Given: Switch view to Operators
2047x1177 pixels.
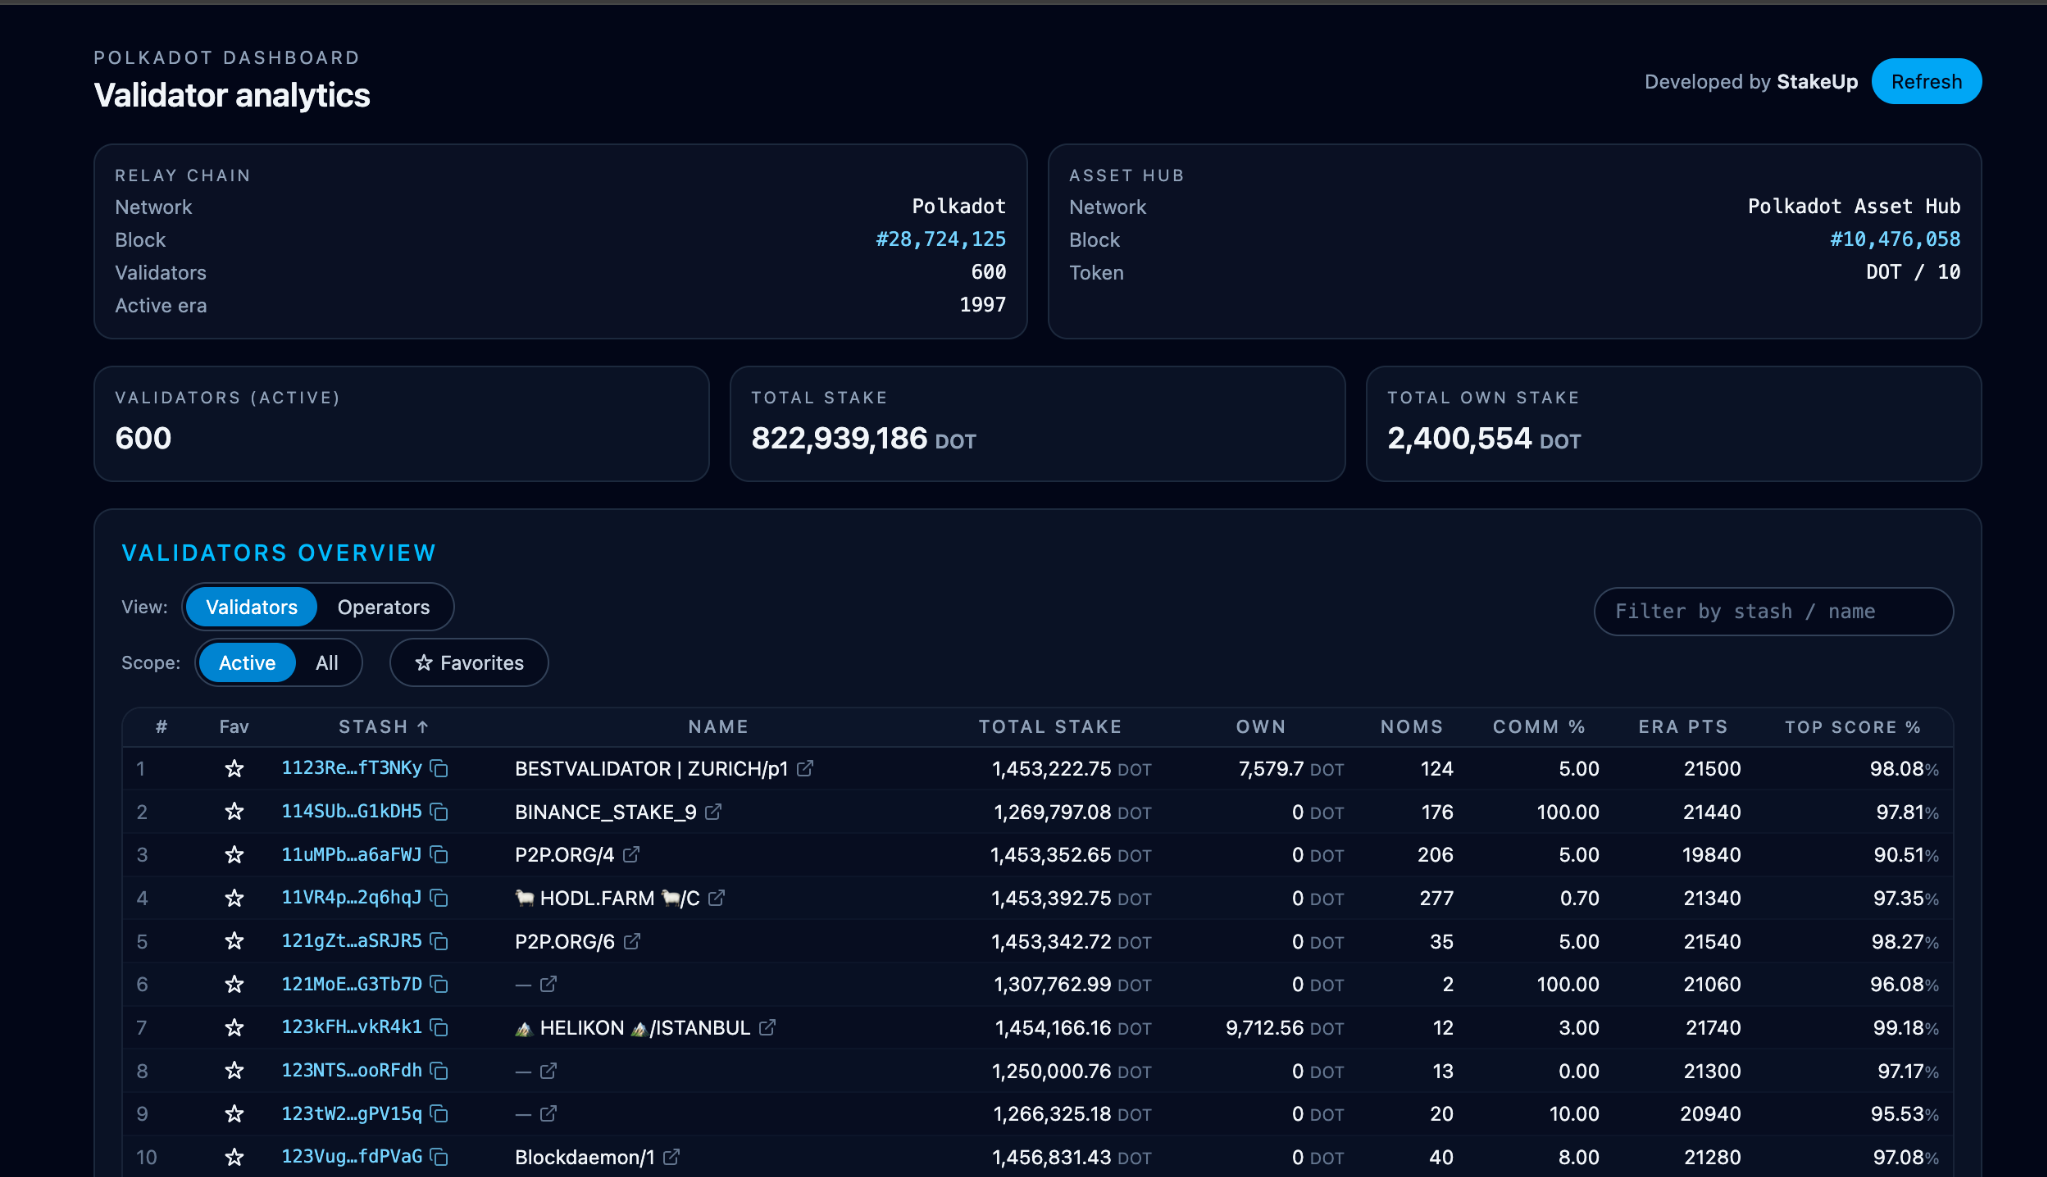Looking at the screenshot, I should point(383,607).
